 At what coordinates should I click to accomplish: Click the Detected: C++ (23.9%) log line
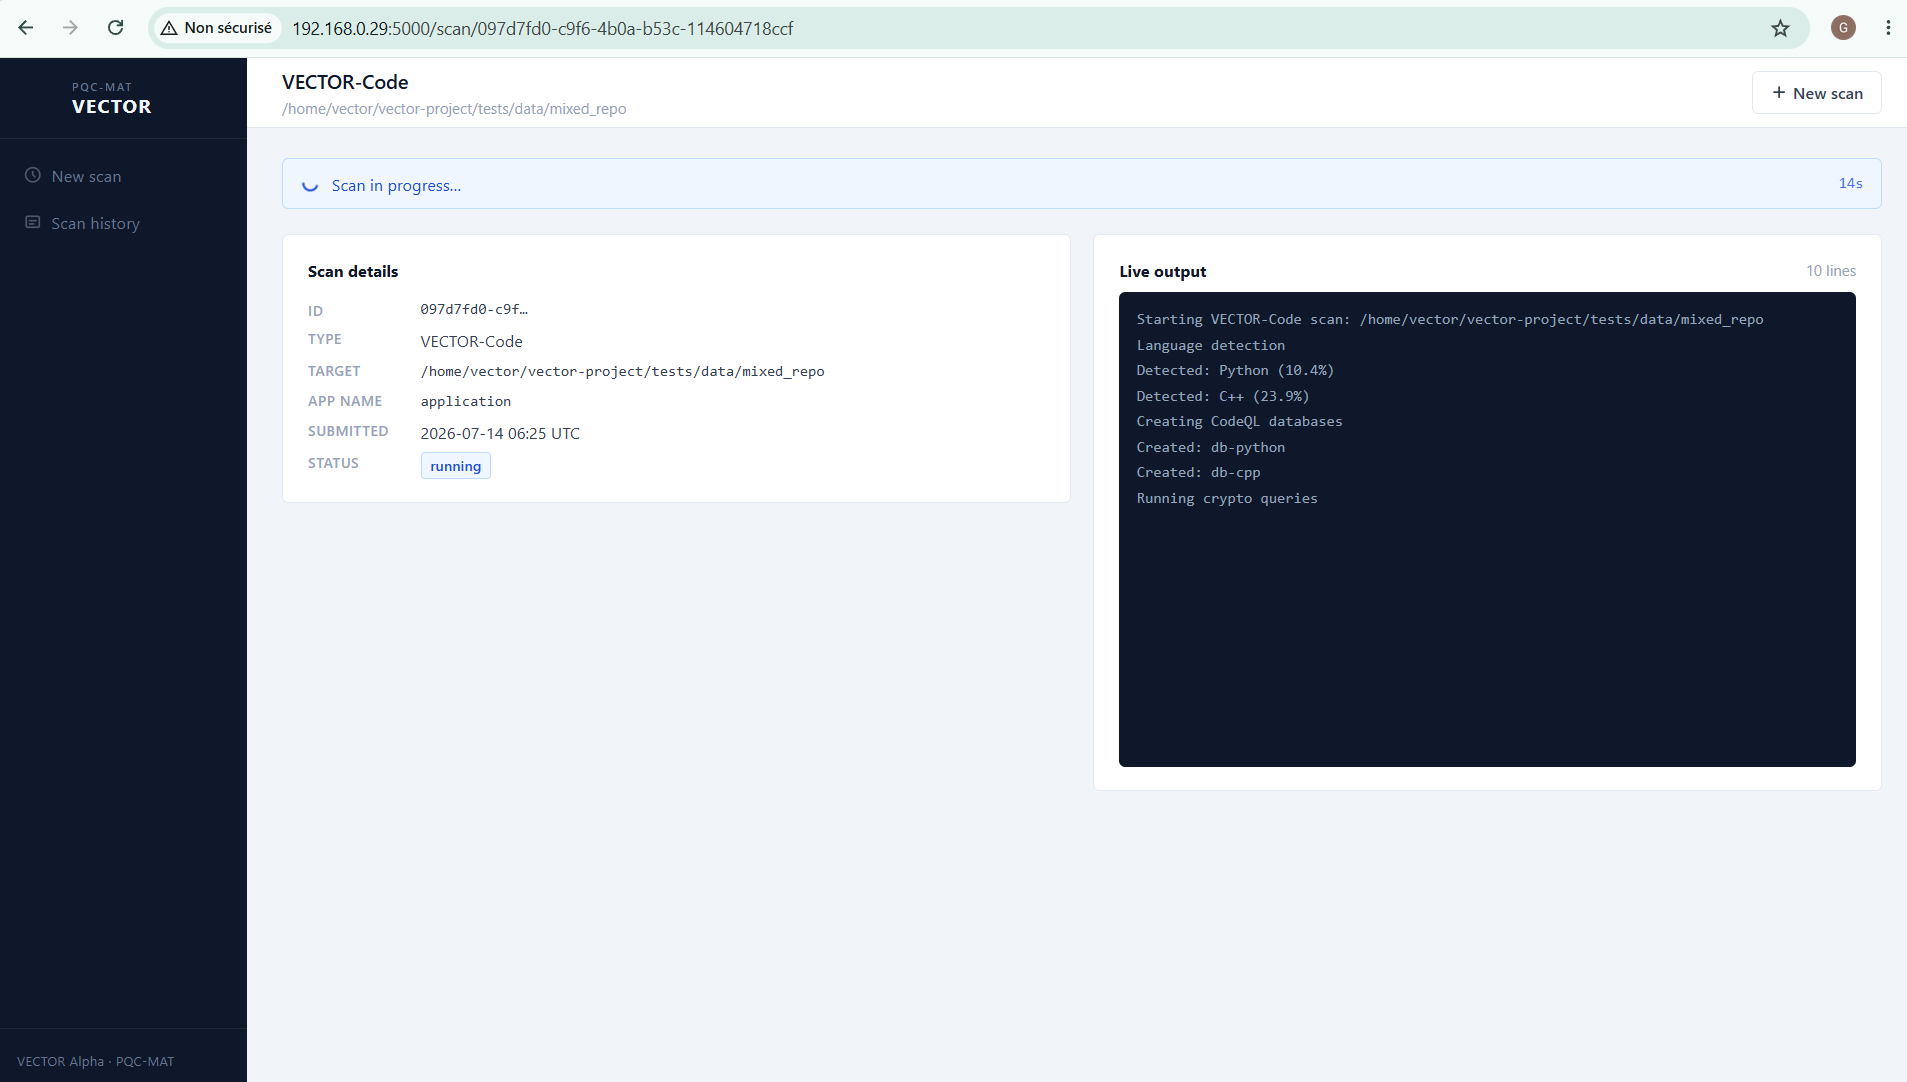(x=1222, y=397)
